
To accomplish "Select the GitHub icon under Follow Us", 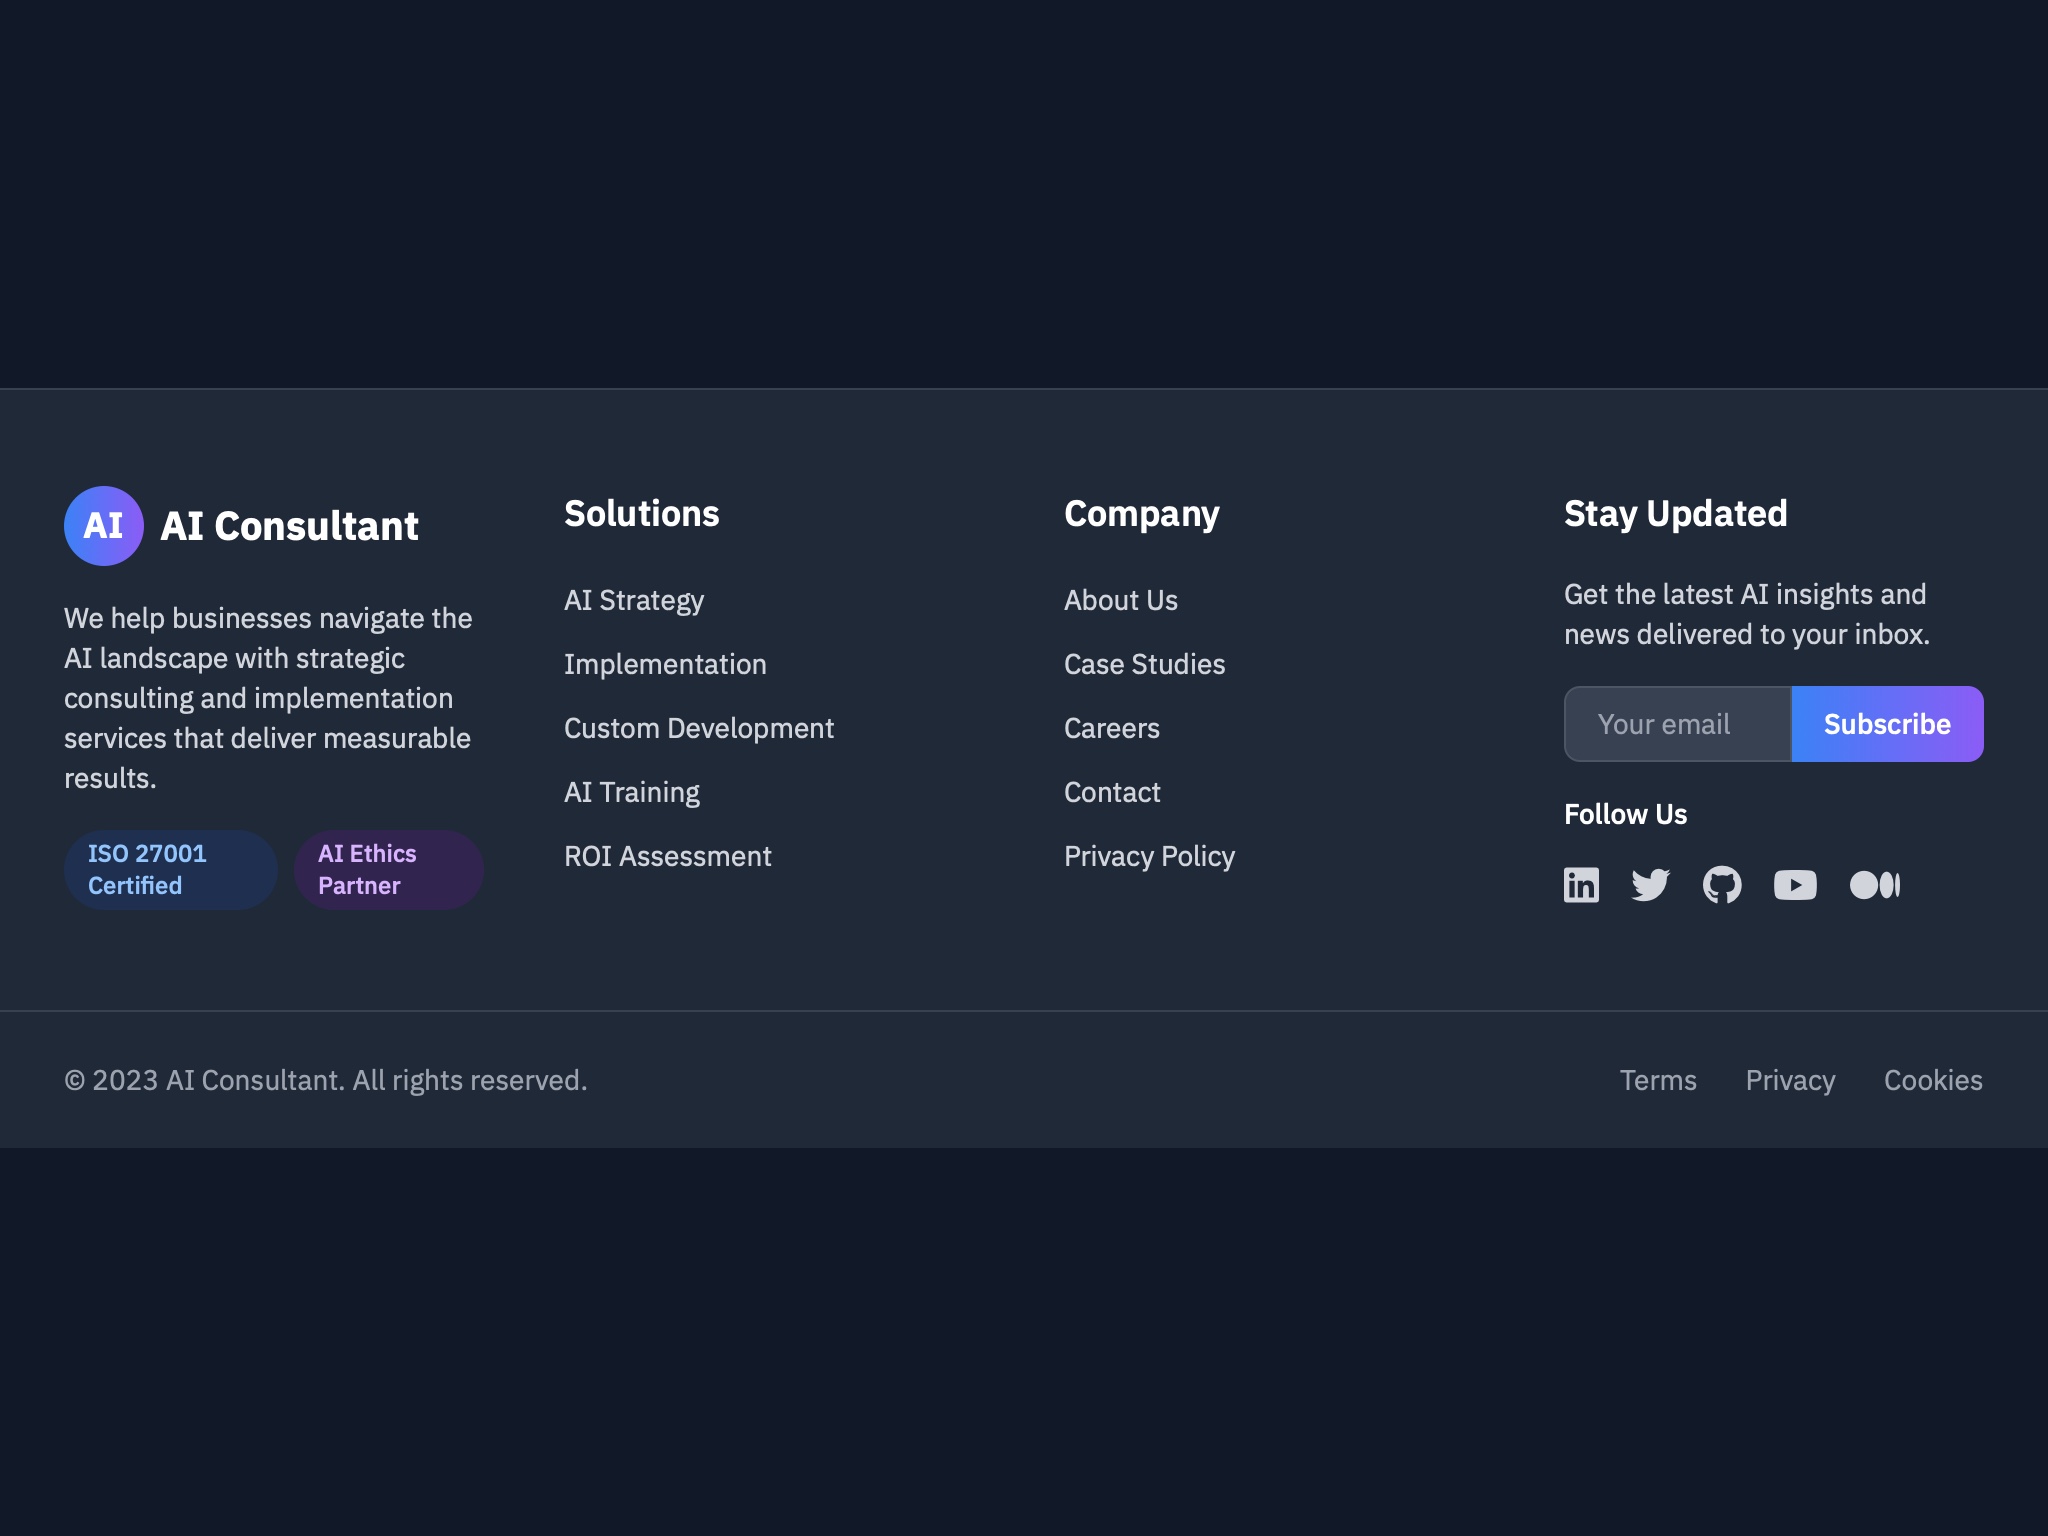I will pos(1722,884).
